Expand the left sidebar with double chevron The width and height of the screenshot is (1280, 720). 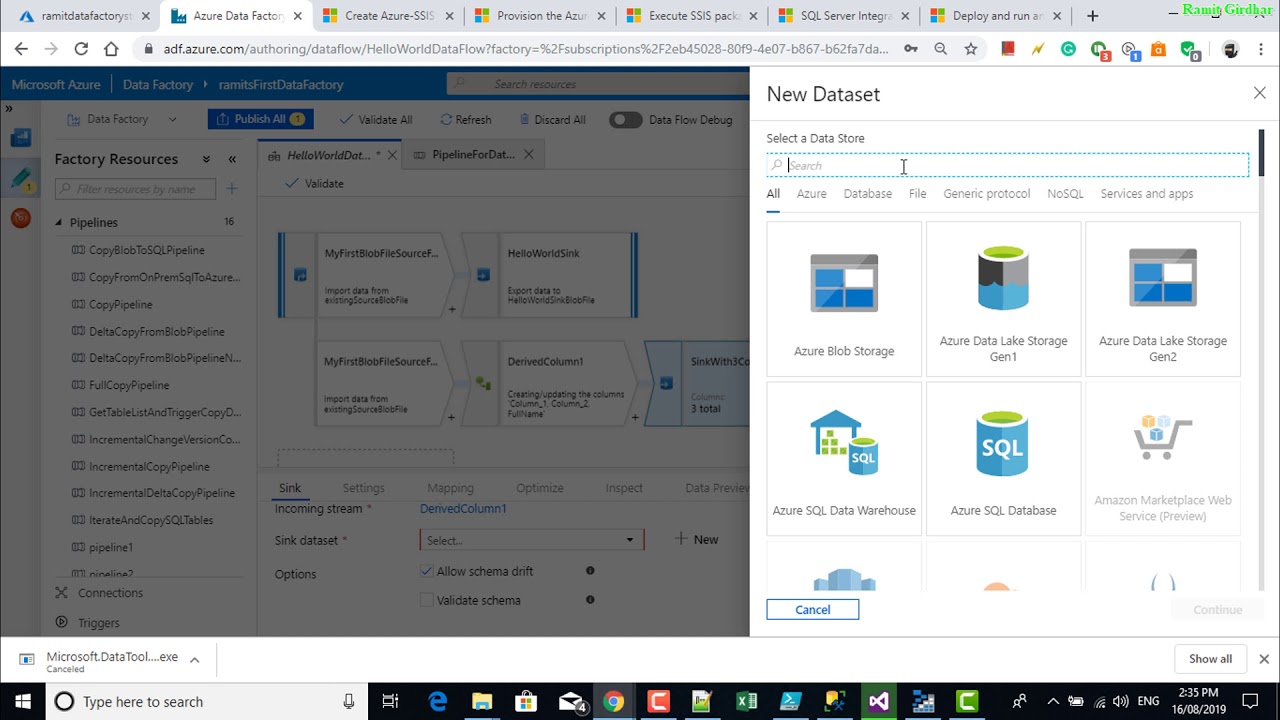(9, 108)
